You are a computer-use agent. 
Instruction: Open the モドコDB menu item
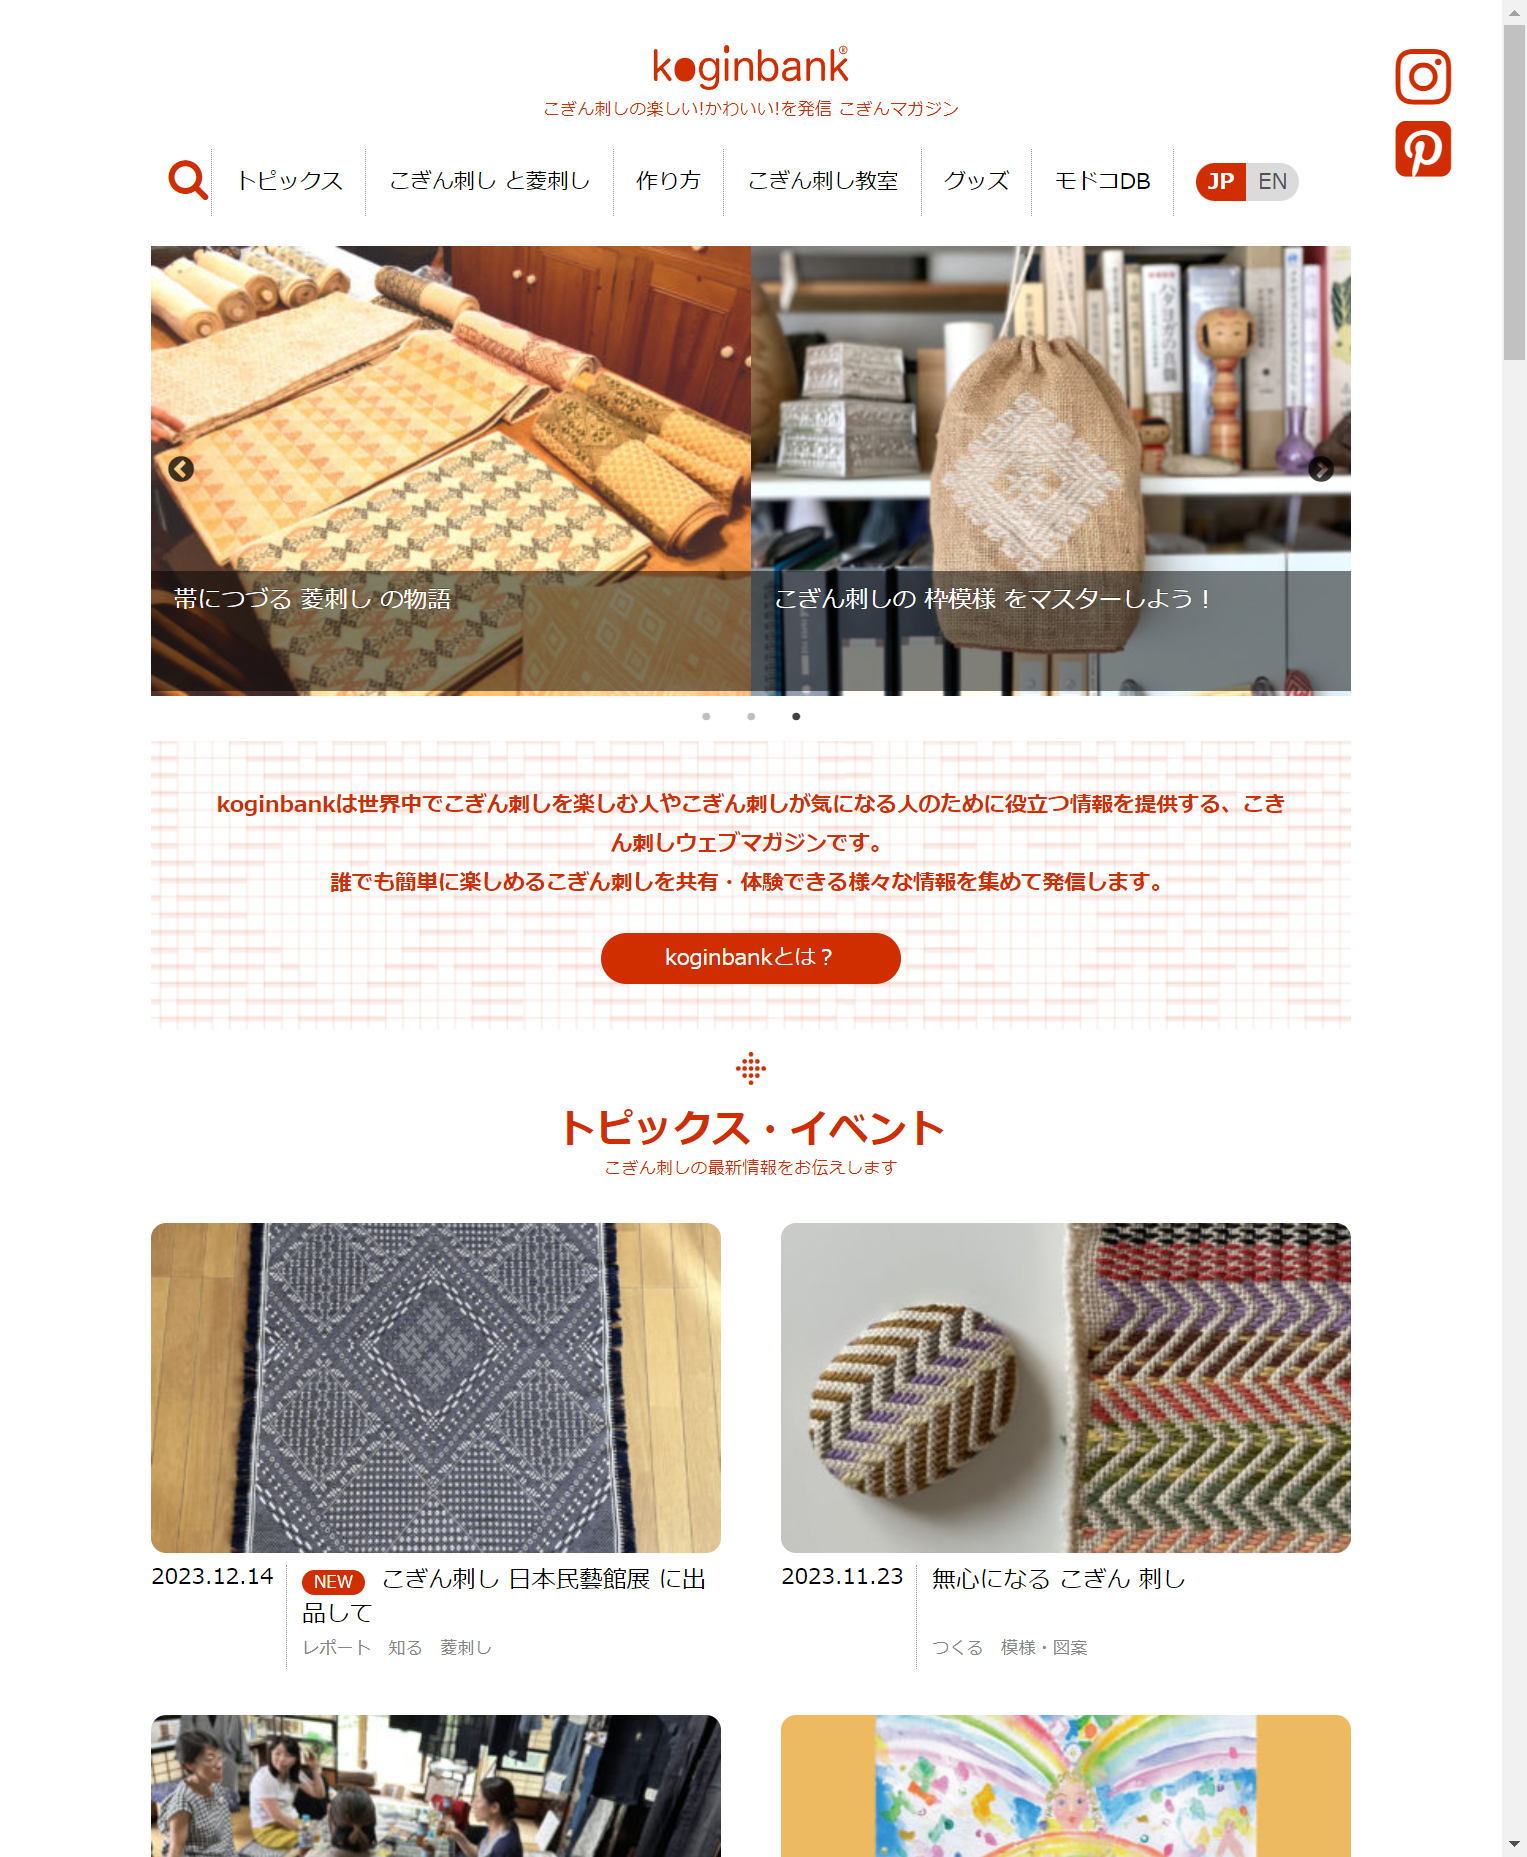click(1102, 181)
